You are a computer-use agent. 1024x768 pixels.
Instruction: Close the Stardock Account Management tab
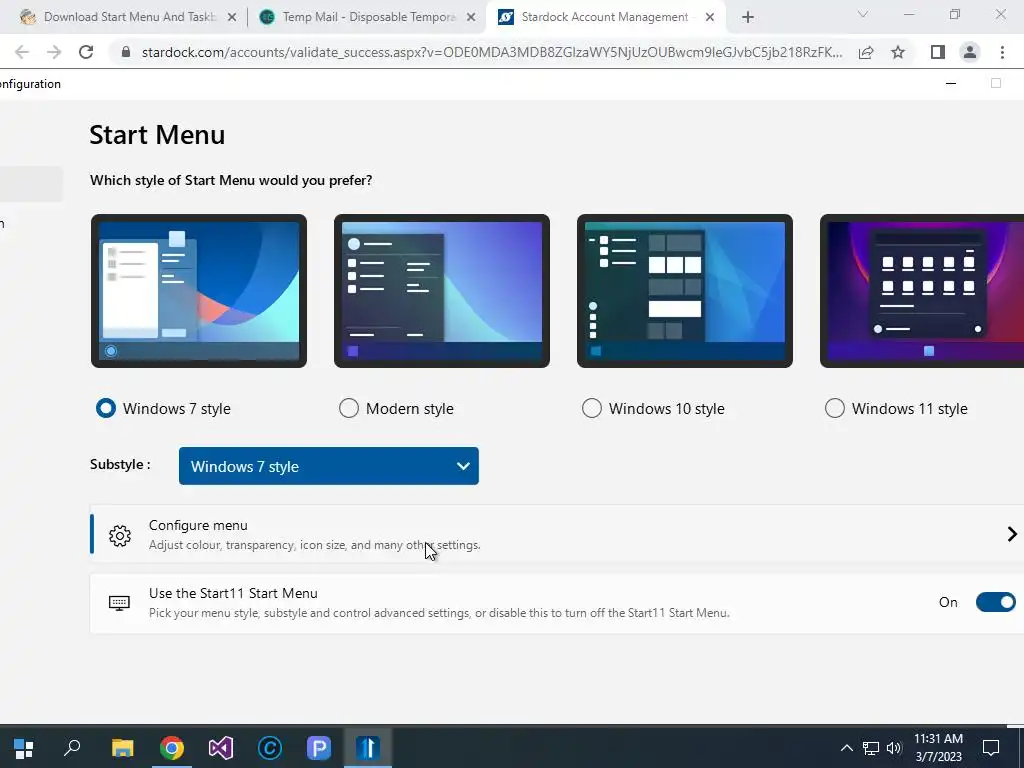[x=709, y=18]
